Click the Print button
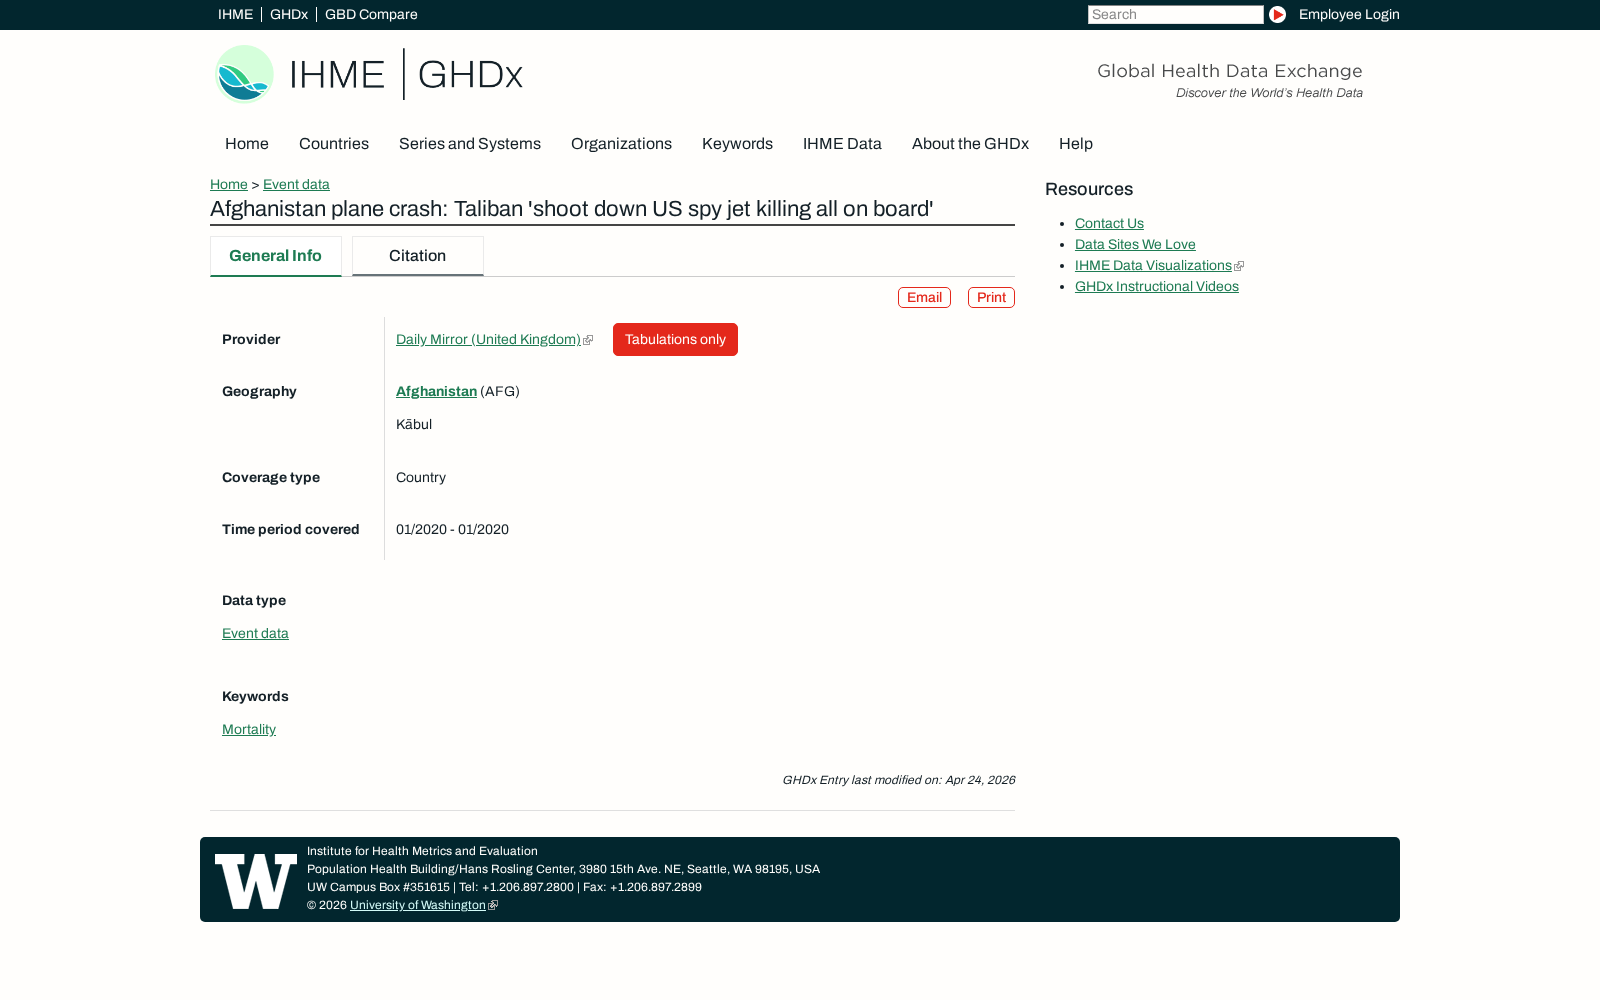1600x1000 pixels. click(991, 298)
